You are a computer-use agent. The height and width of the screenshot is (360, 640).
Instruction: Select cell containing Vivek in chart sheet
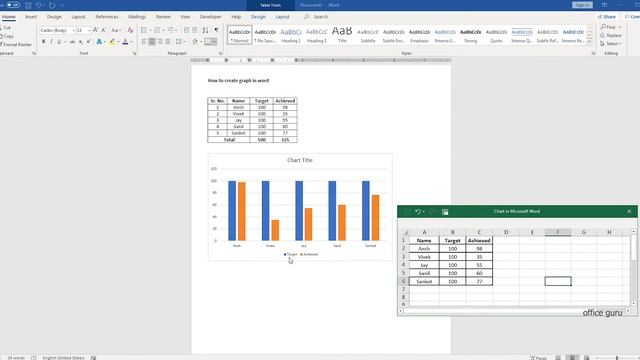(424, 257)
